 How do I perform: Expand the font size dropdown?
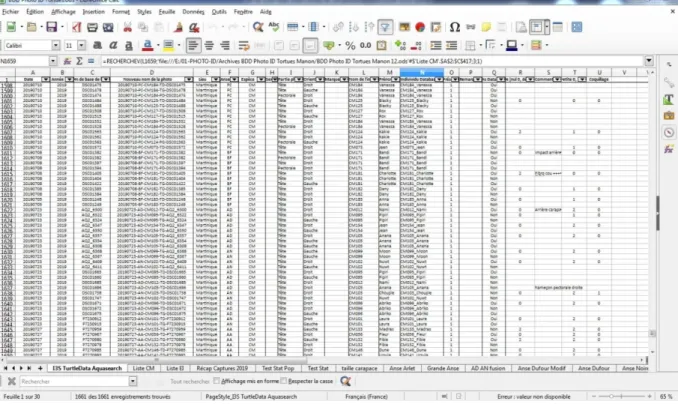[81, 45]
